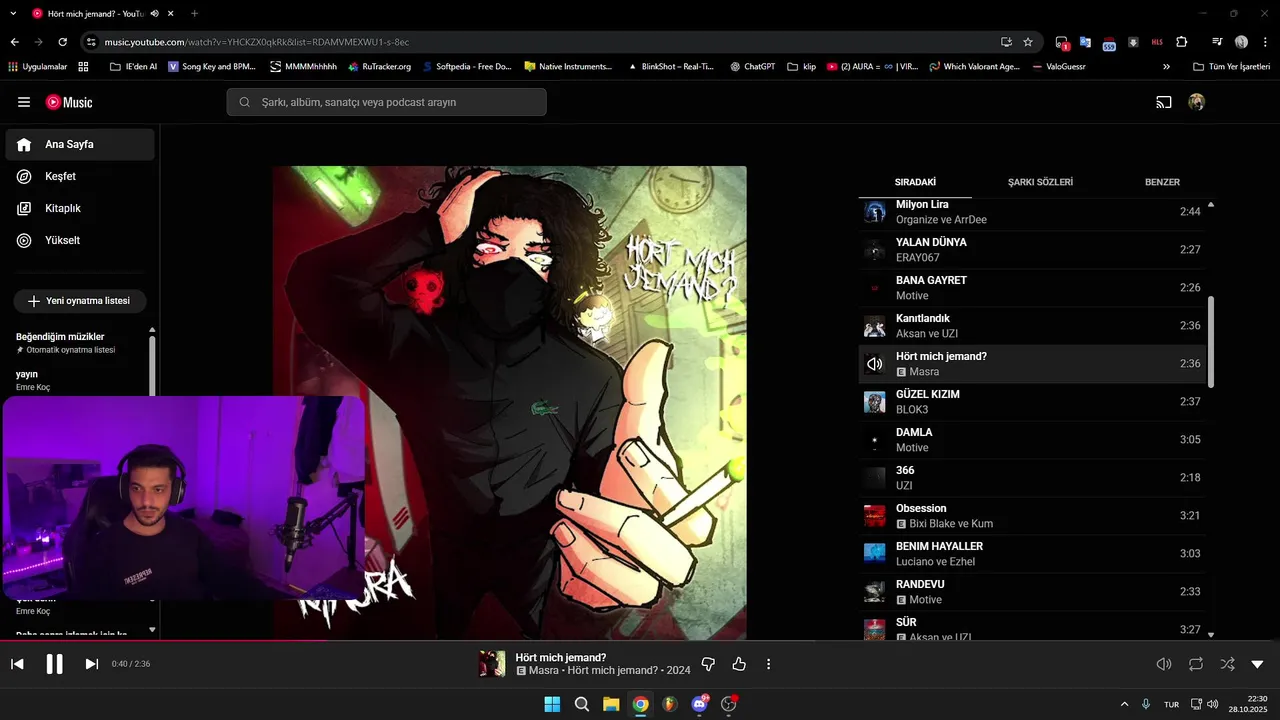The image size is (1280, 720).
Task: Open the Keşfet explore page
Action: [x=80, y=176]
